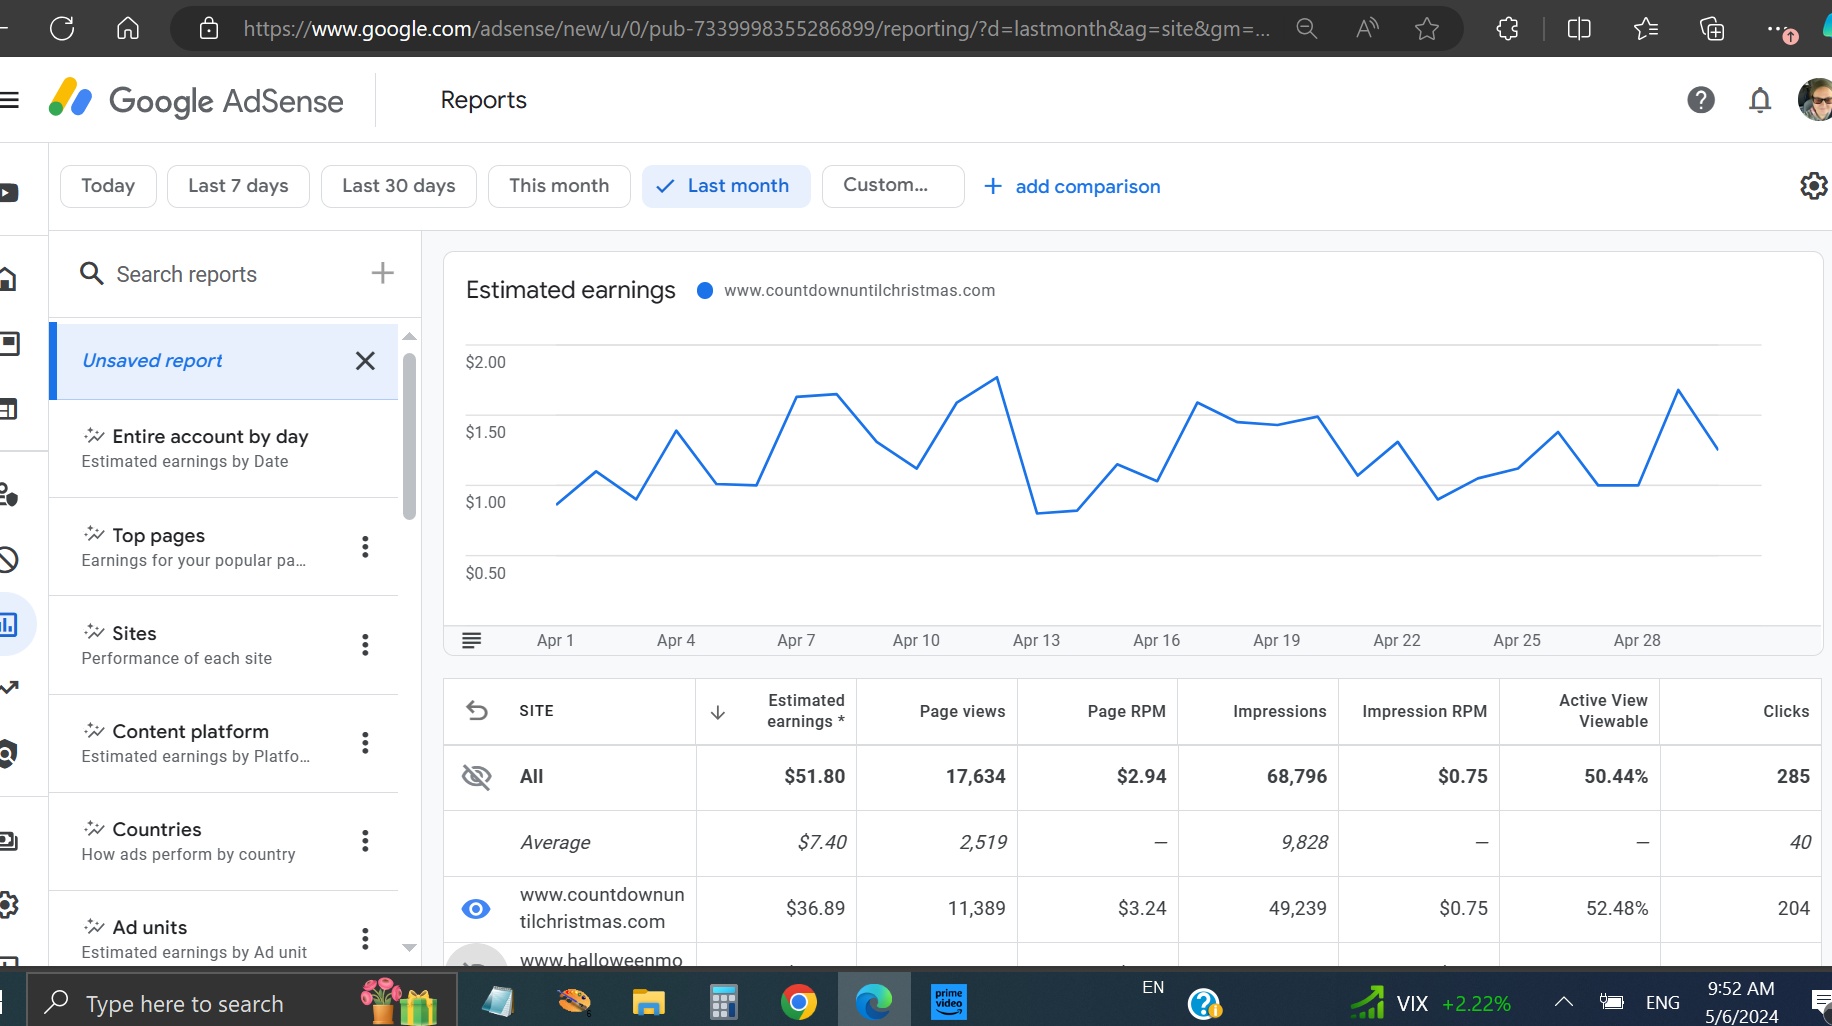Reload the browser page
This screenshot has height=1026, width=1832.
pos(62,28)
